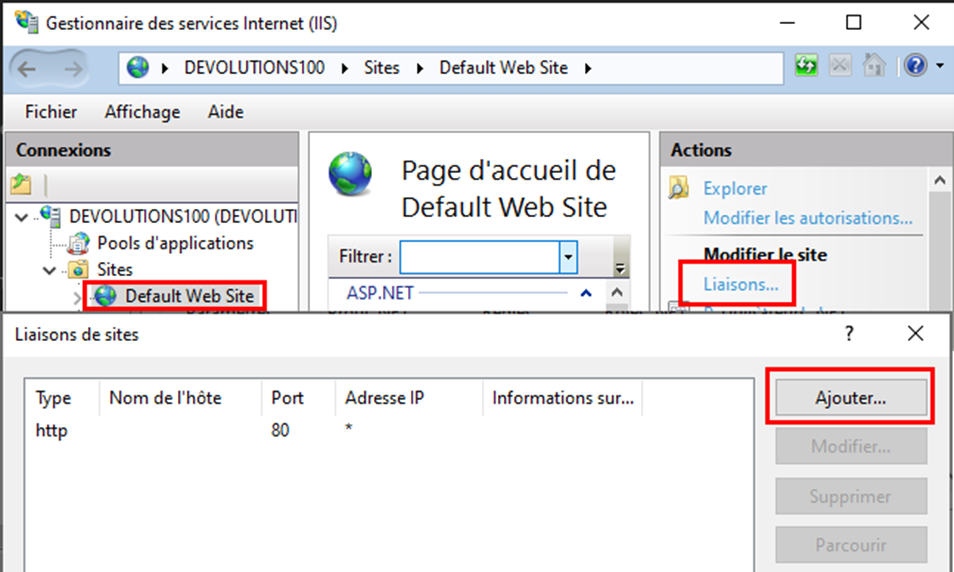Click the Adresse IP column header
The height and width of the screenshot is (572, 954).
coord(409,398)
